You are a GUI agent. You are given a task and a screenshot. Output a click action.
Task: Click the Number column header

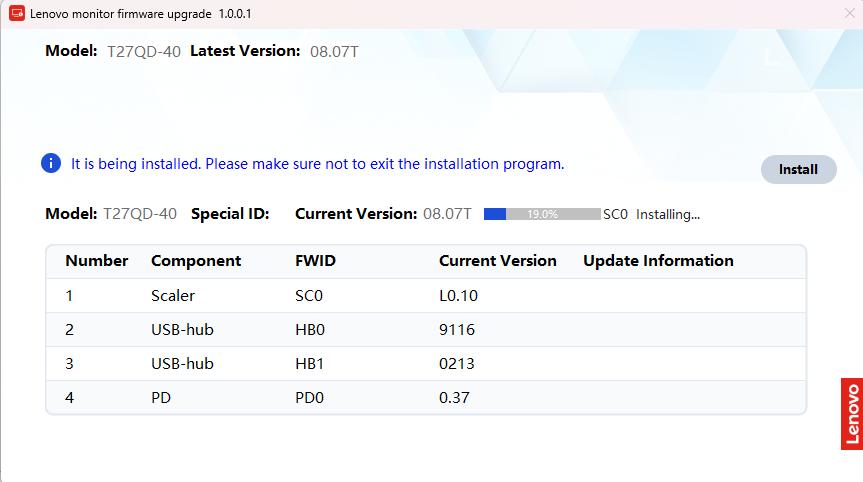tap(96, 261)
